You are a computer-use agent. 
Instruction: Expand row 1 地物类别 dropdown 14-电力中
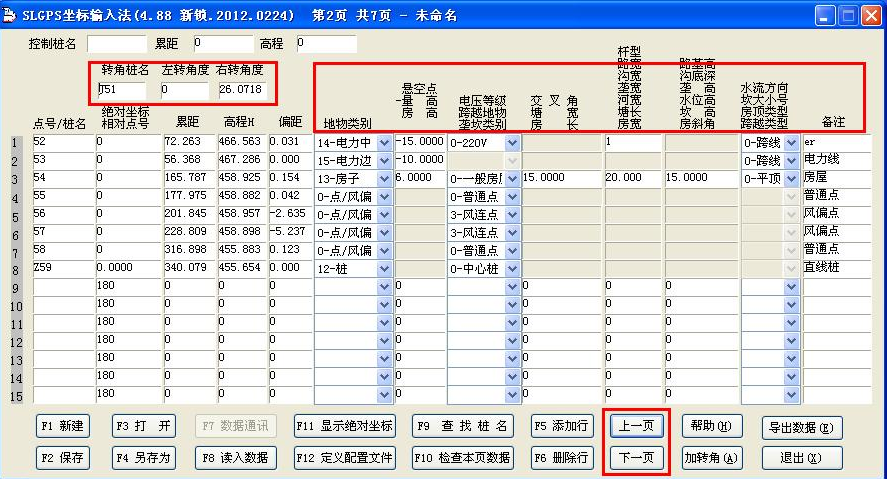click(x=384, y=143)
